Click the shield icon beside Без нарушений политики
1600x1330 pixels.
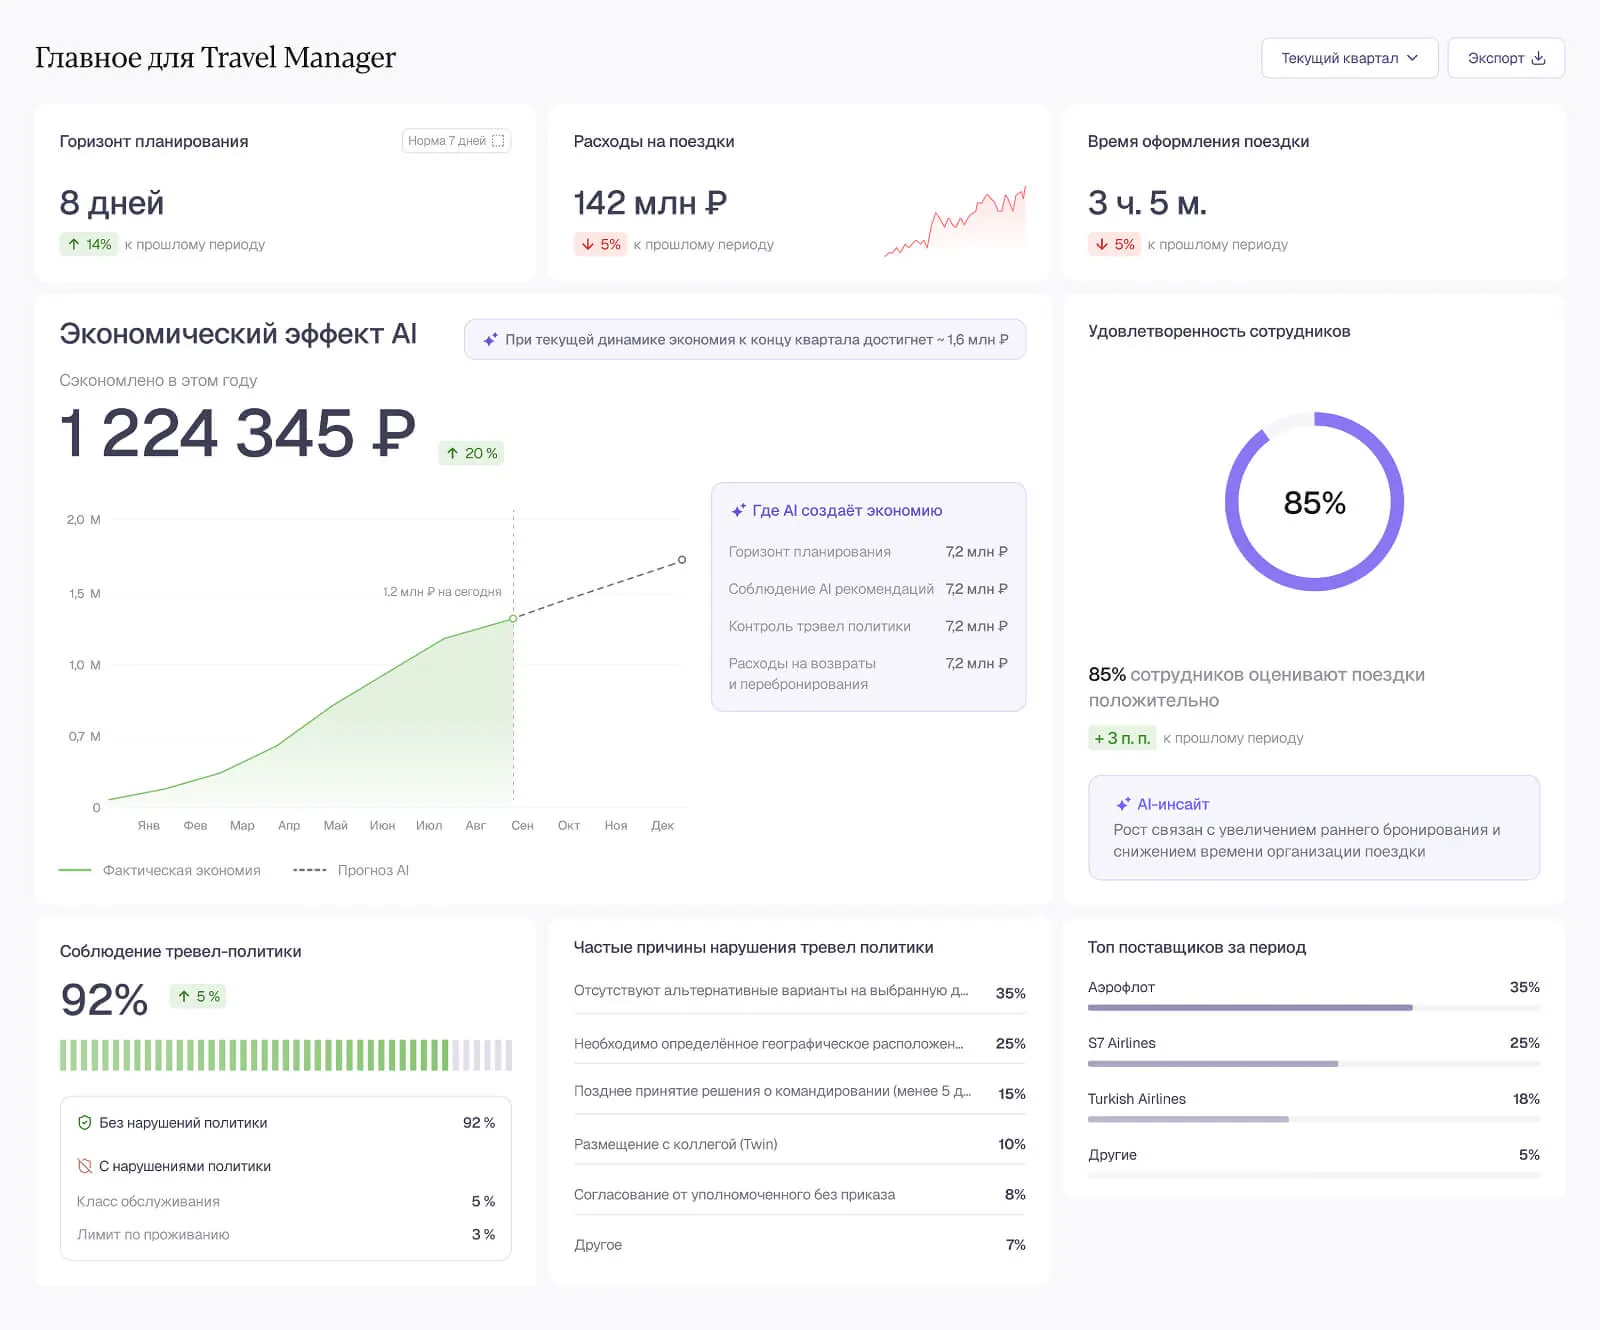coord(85,1123)
